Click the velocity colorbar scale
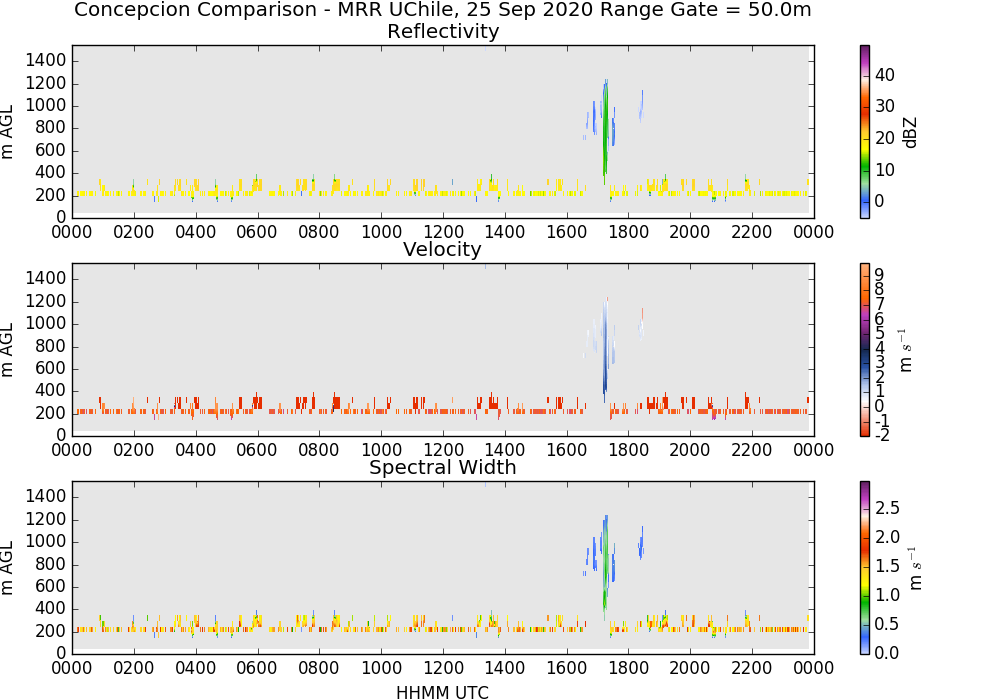The image size is (1000, 700). click(865, 350)
